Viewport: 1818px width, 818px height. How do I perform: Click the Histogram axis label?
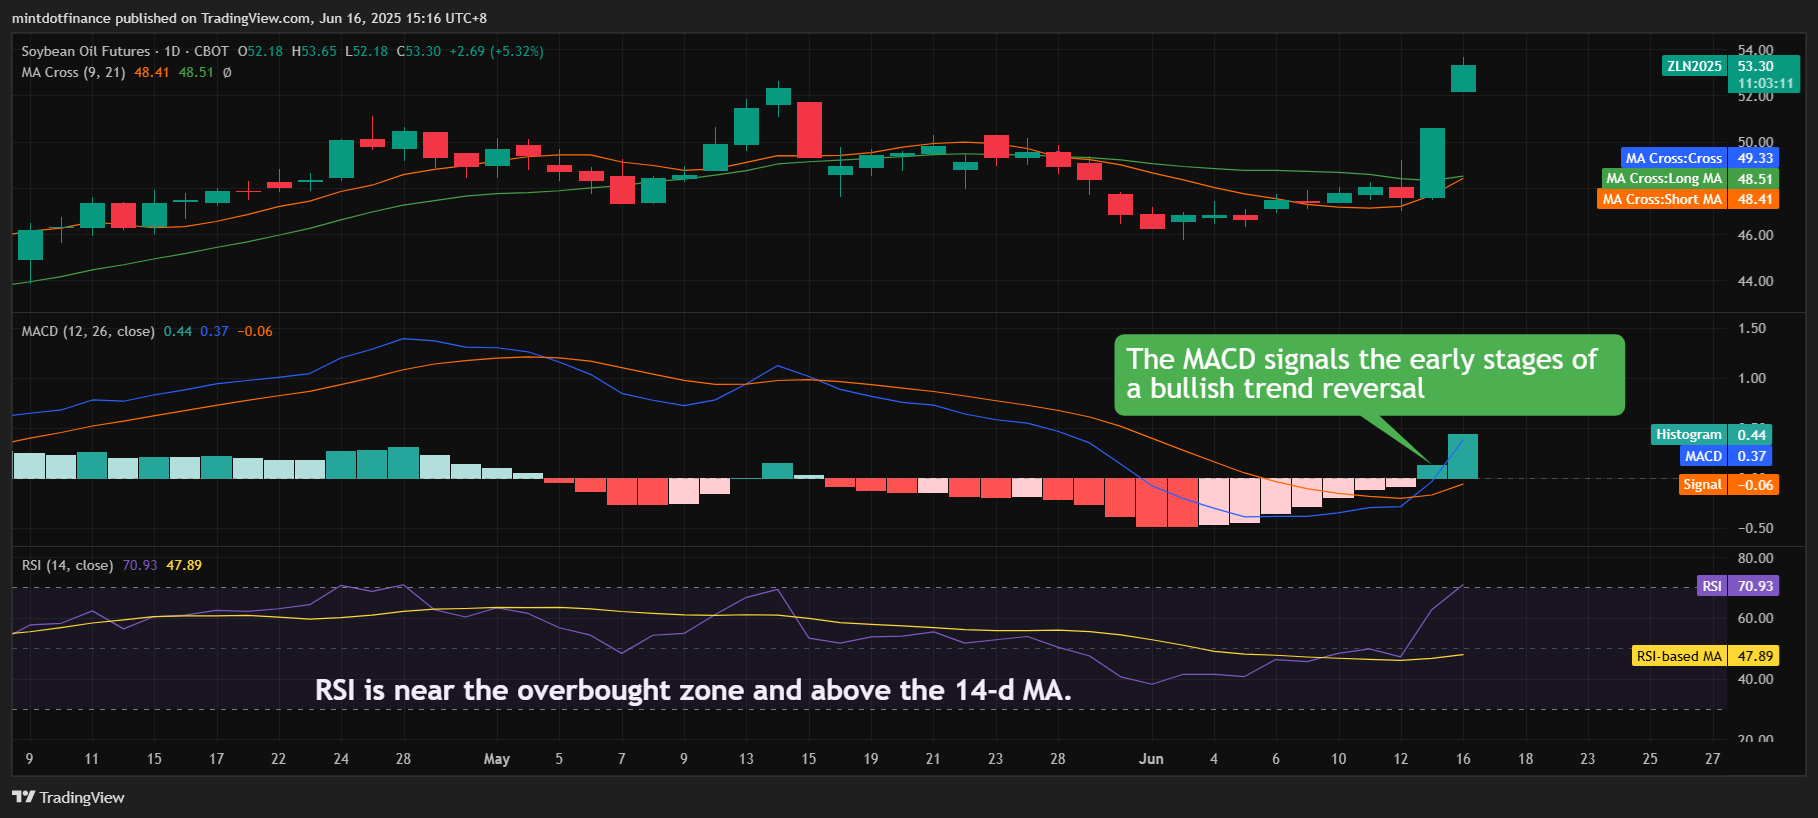tap(1688, 434)
